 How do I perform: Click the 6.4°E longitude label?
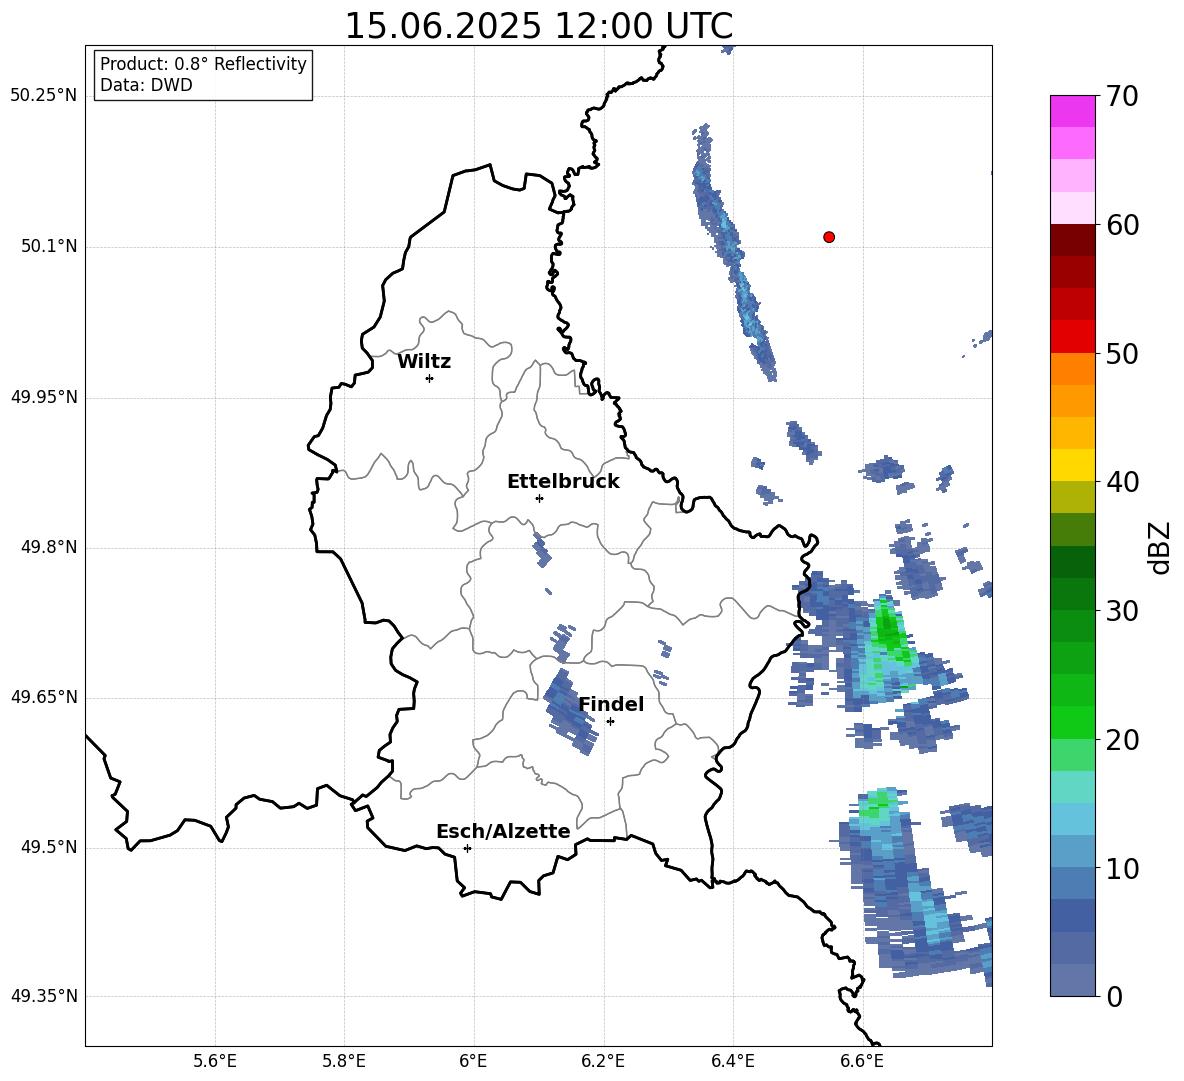pos(732,1061)
